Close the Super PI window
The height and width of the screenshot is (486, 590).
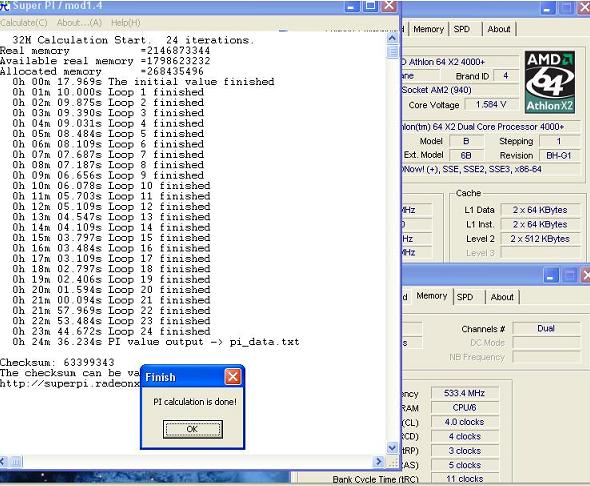[389, 6]
